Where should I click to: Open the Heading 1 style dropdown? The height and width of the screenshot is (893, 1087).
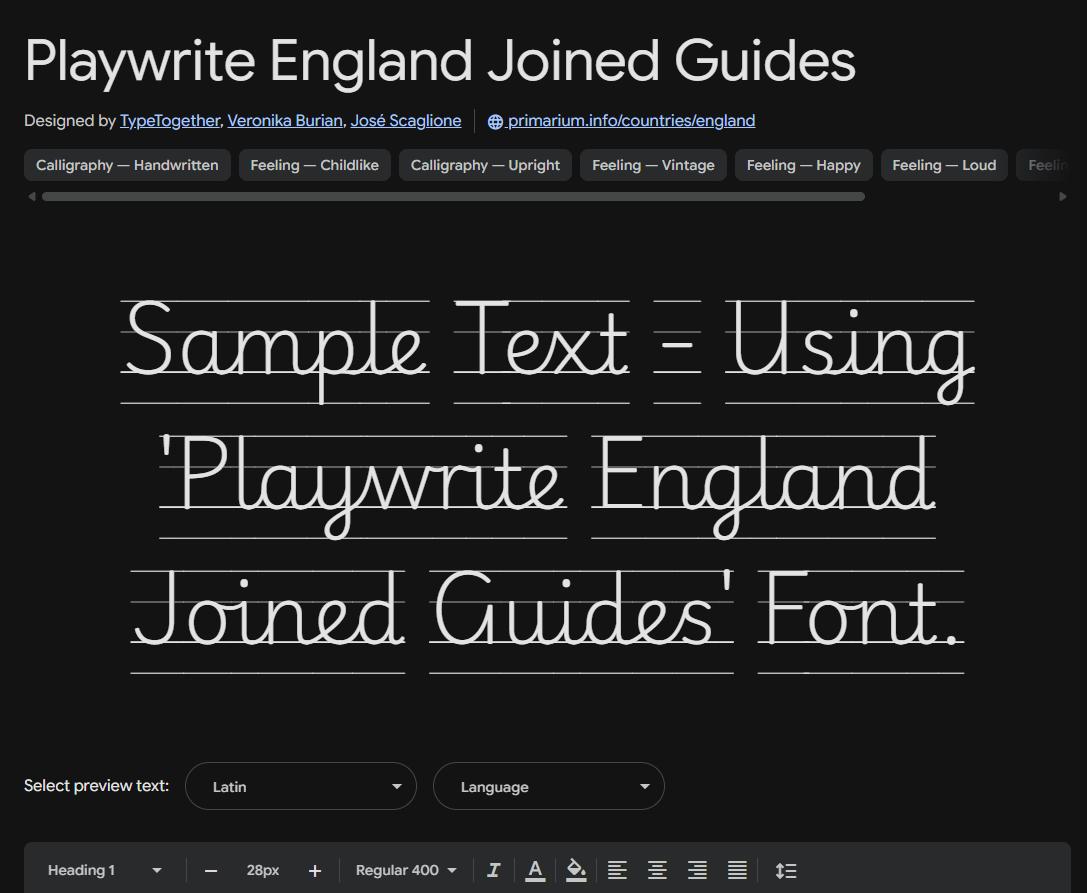pyautogui.click(x=105, y=870)
